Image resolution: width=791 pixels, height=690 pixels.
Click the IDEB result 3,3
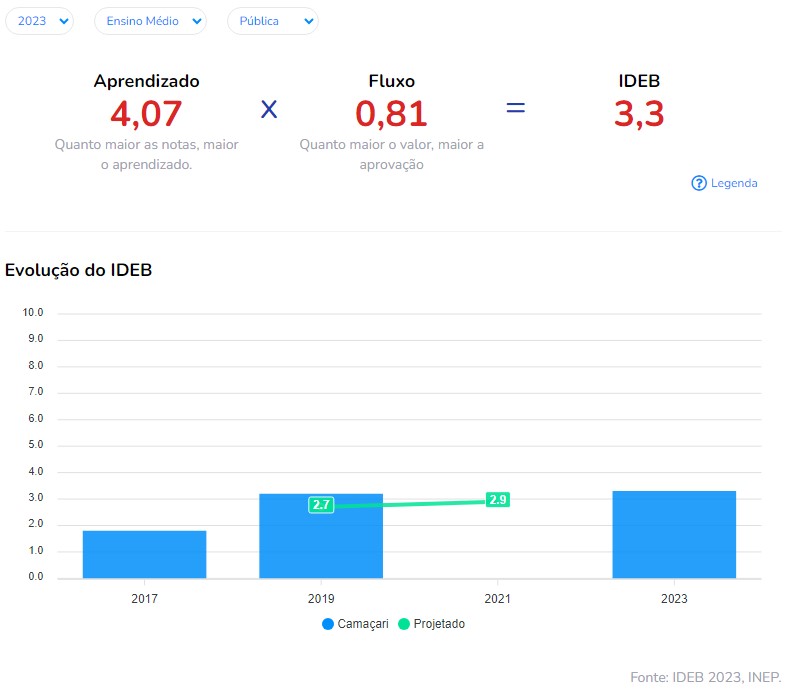point(638,114)
